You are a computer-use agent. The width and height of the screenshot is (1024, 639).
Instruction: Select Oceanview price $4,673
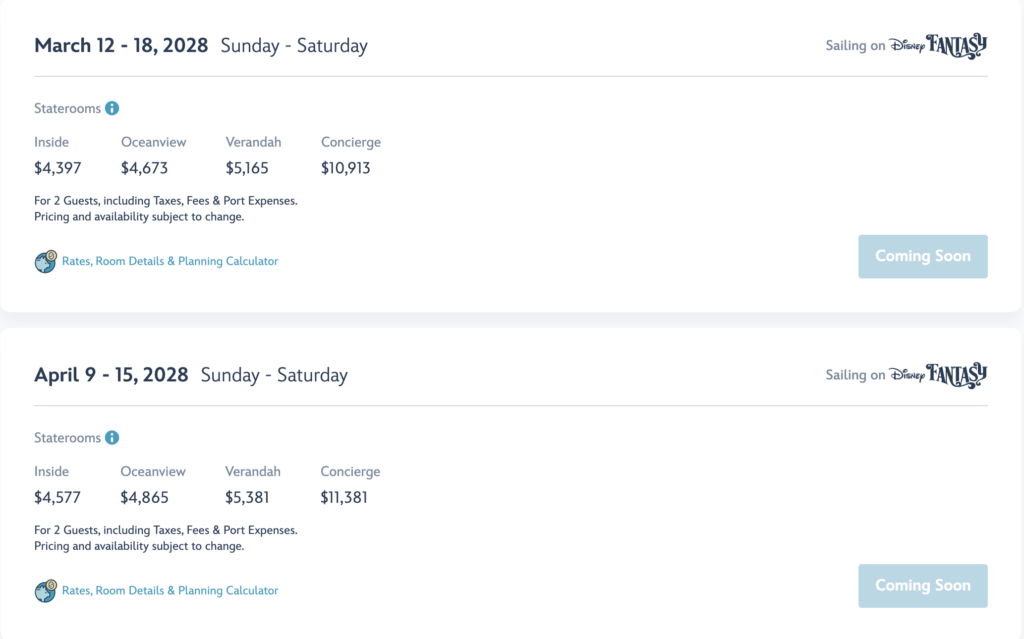click(x=144, y=169)
